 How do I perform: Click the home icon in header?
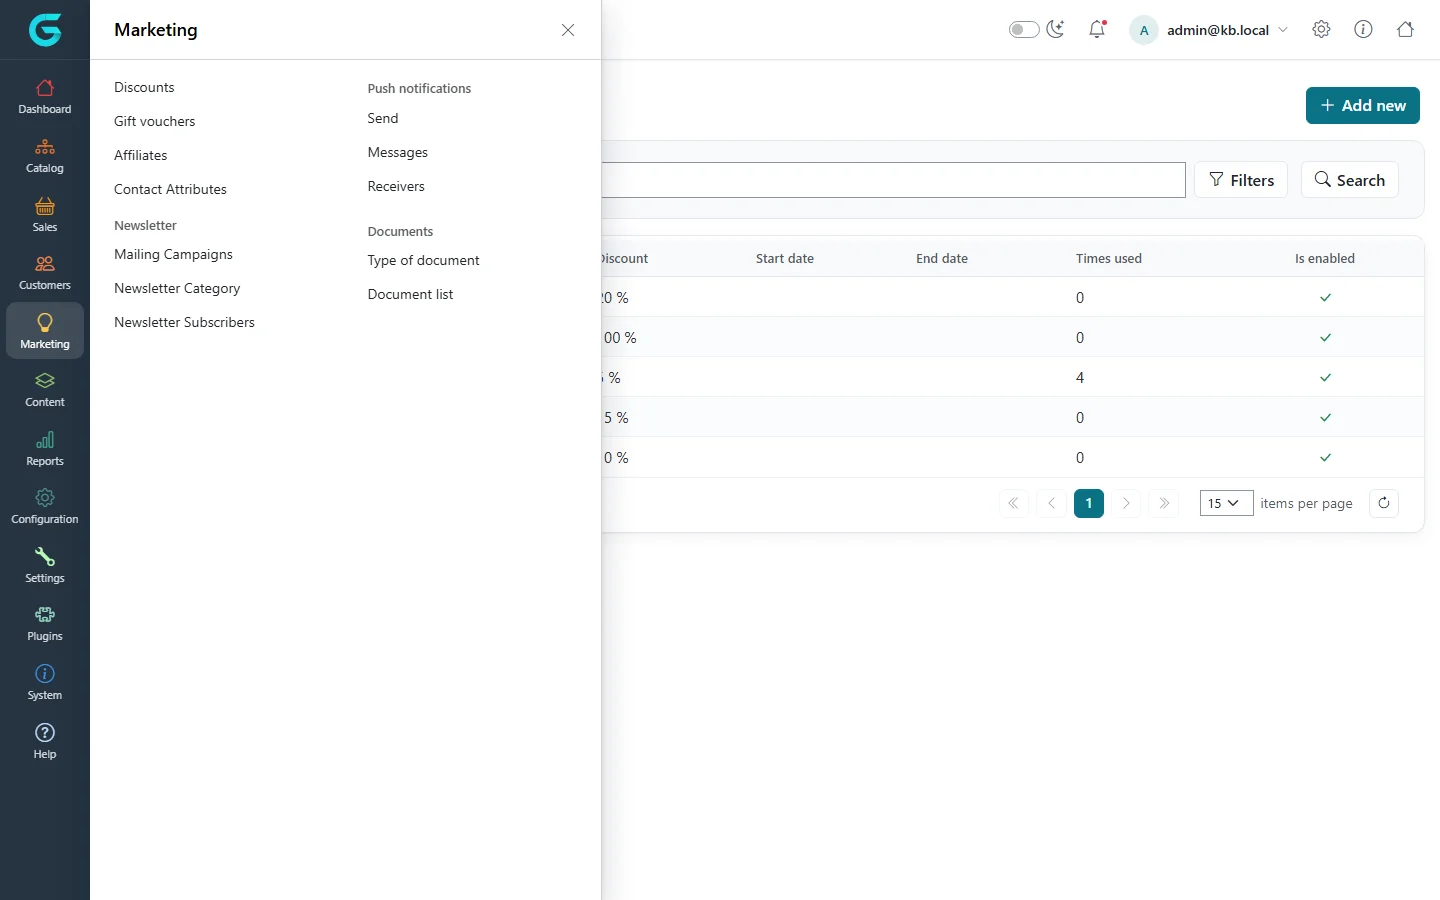[x=1405, y=30]
